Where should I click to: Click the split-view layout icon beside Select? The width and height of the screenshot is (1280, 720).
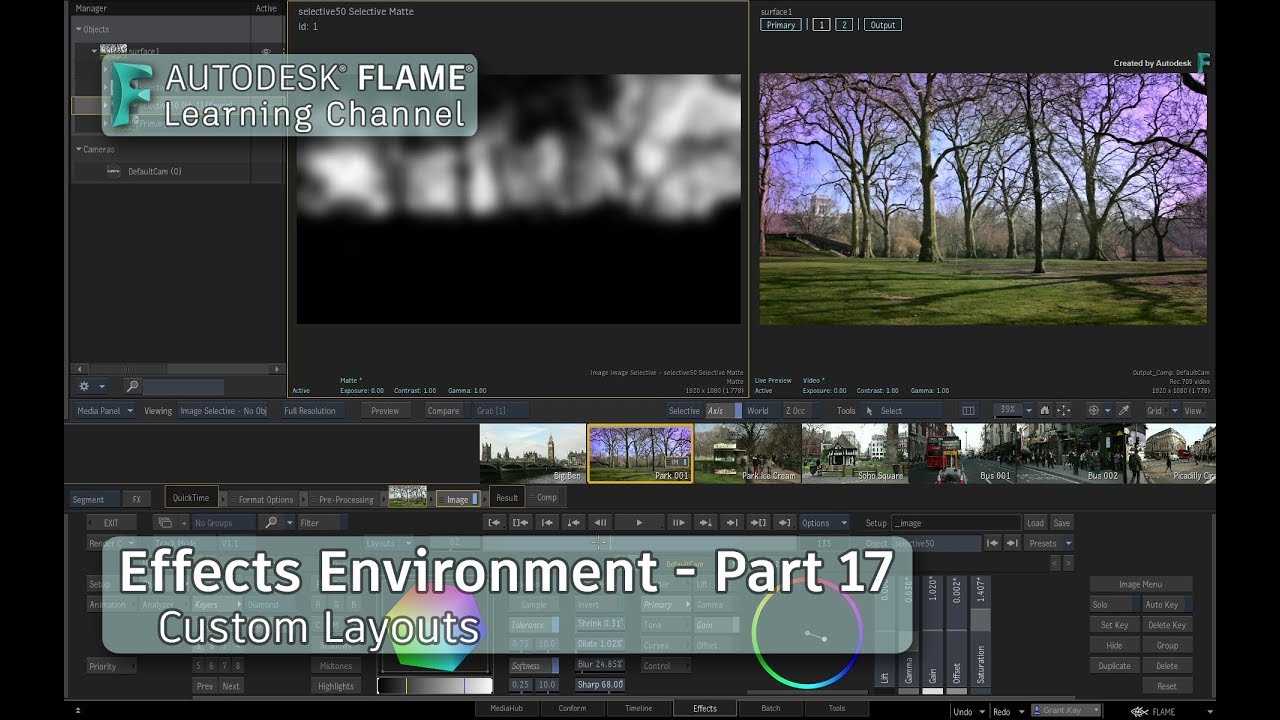(x=968, y=410)
